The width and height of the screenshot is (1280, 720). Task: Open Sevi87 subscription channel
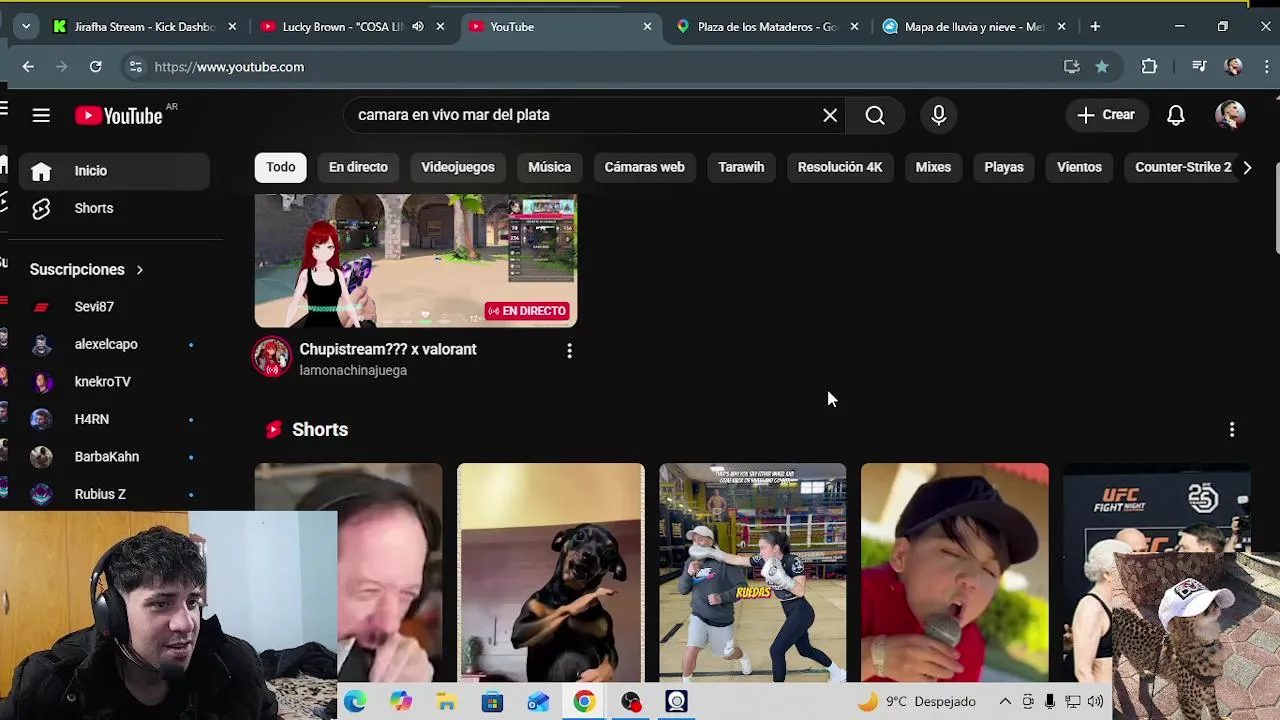point(114,307)
